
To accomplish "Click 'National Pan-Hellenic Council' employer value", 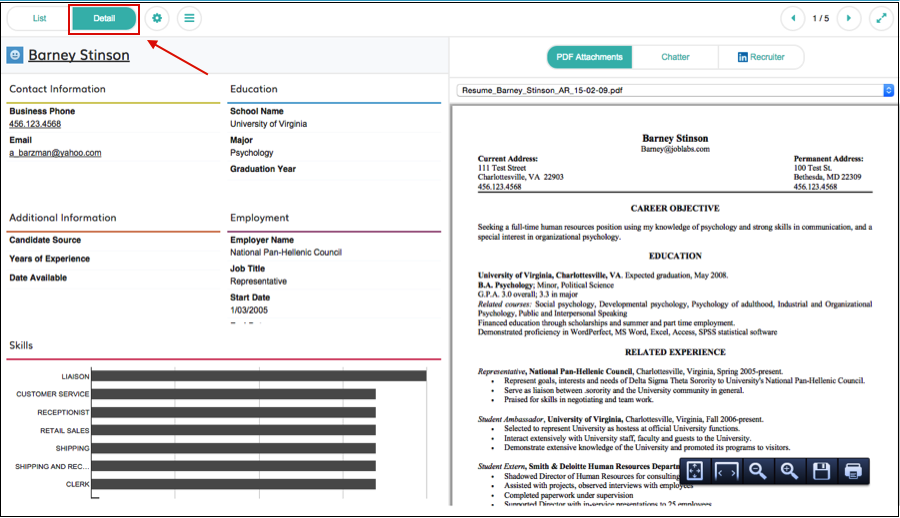I will 286,252.
